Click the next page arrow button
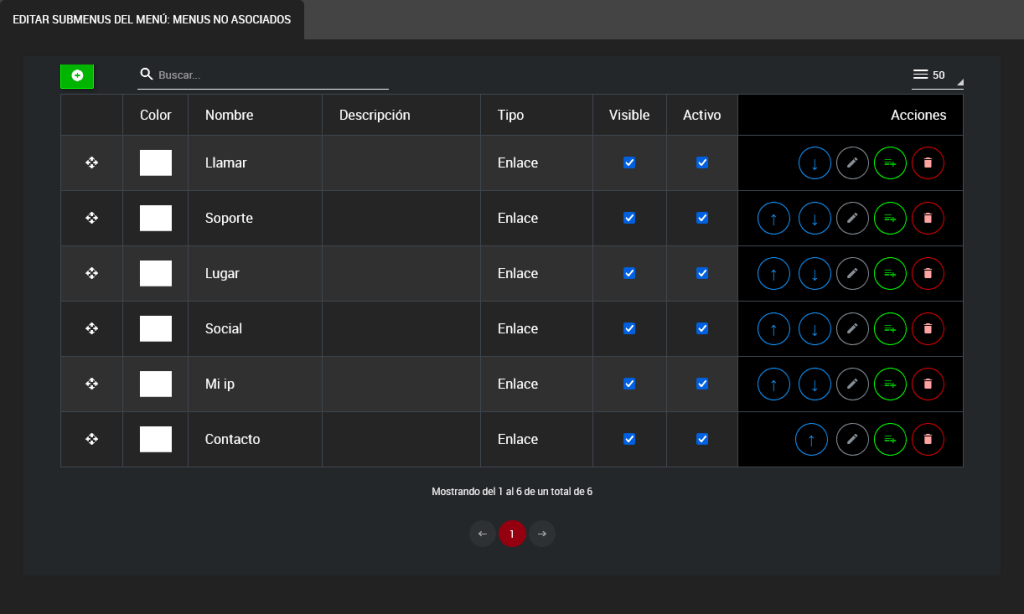Image resolution: width=1024 pixels, height=614 pixels. click(x=542, y=534)
